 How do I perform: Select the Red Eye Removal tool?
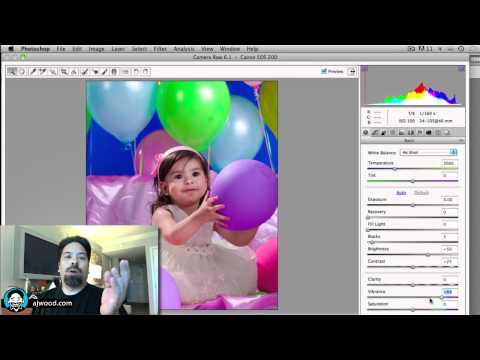tap(95, 71)
